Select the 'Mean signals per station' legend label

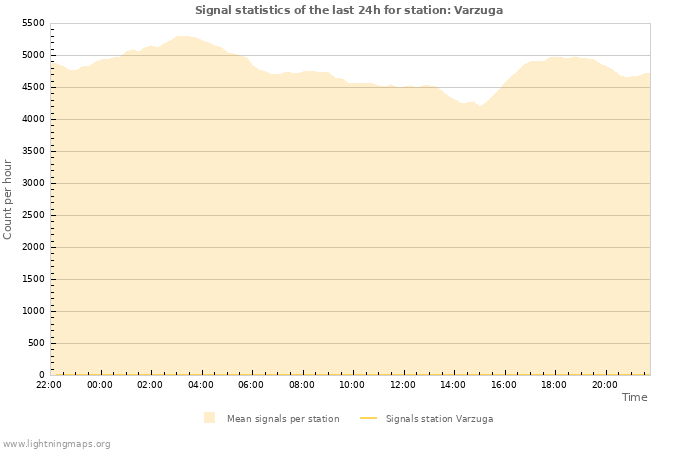283,418
